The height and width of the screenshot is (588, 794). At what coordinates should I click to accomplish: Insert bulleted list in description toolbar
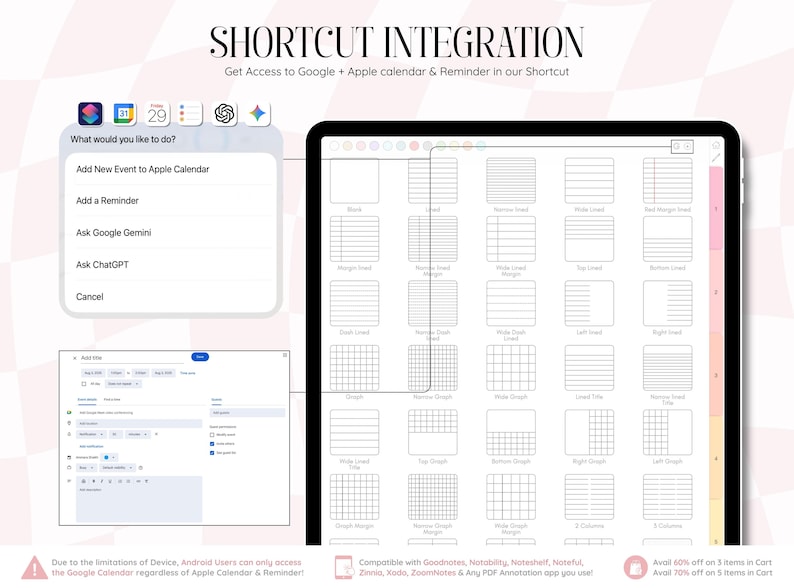128,481
